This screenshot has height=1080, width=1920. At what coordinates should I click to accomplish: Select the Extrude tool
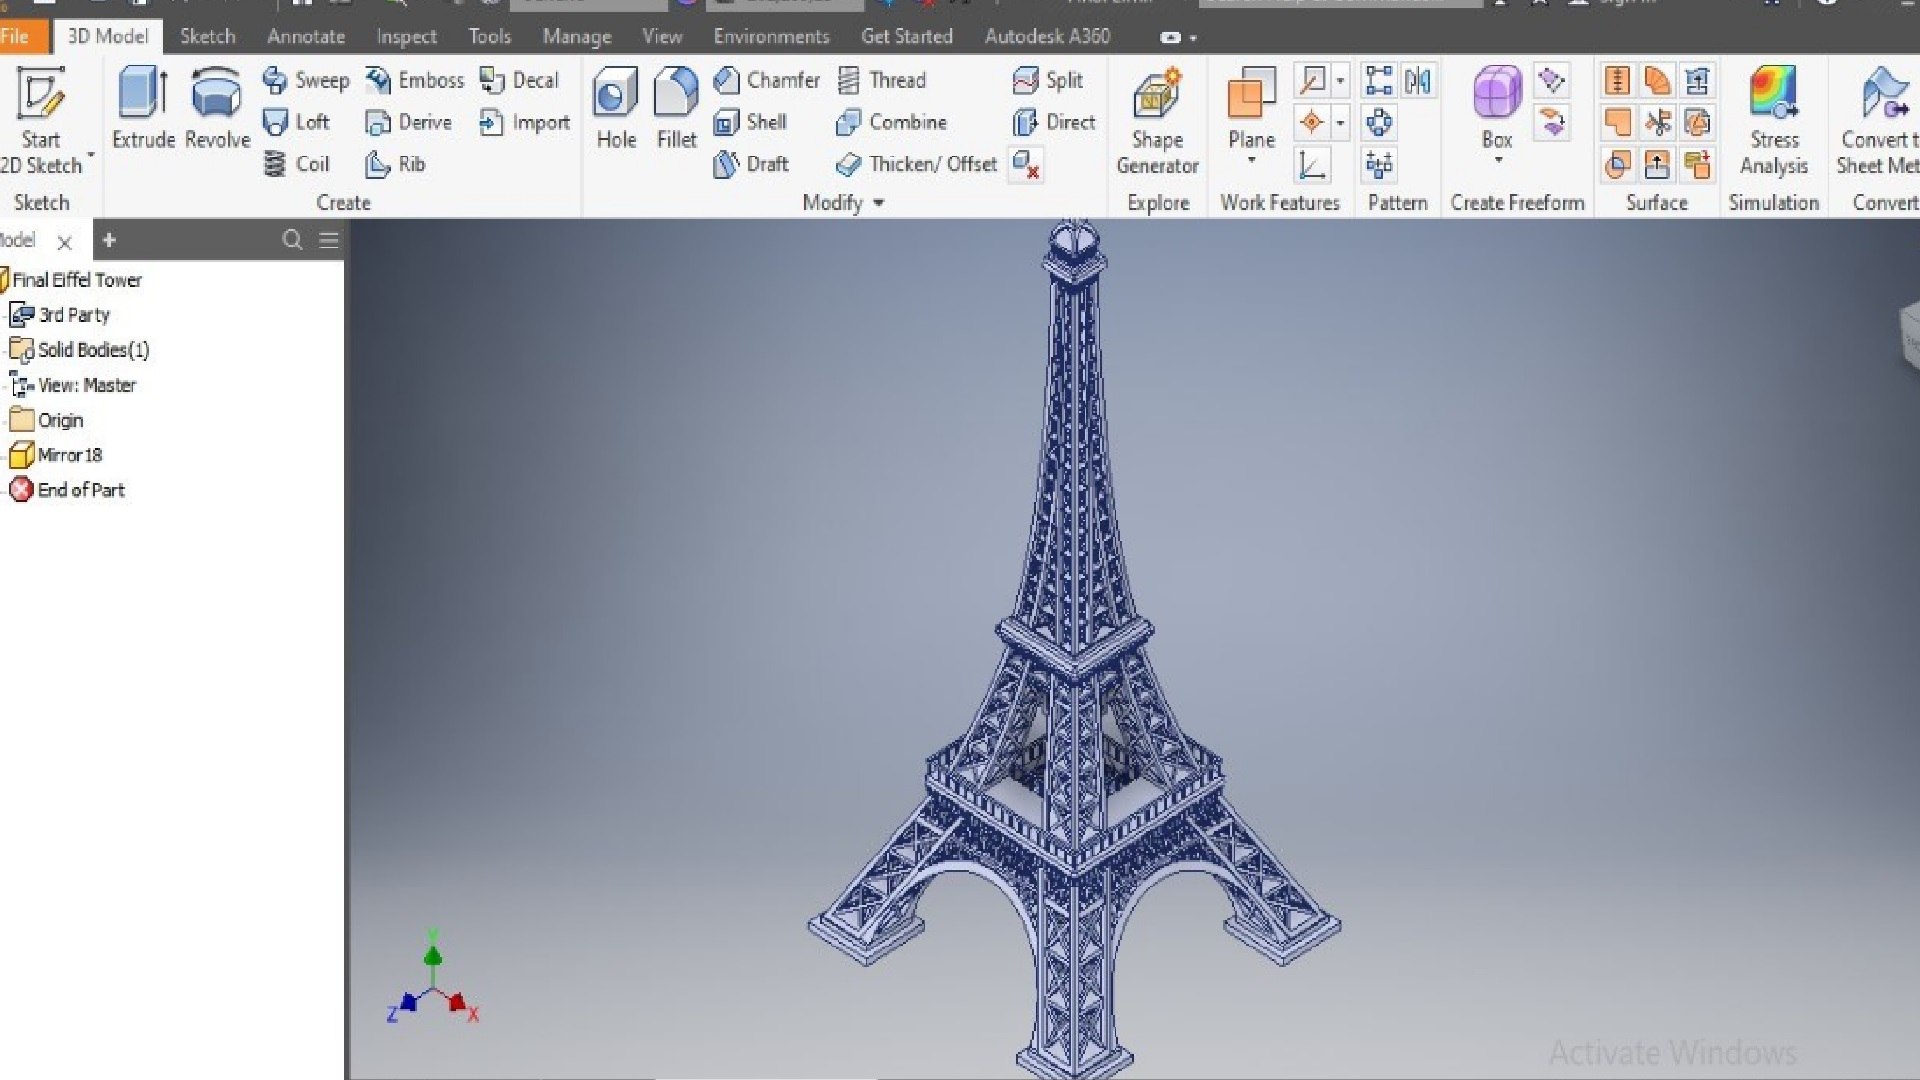point(143,108)
